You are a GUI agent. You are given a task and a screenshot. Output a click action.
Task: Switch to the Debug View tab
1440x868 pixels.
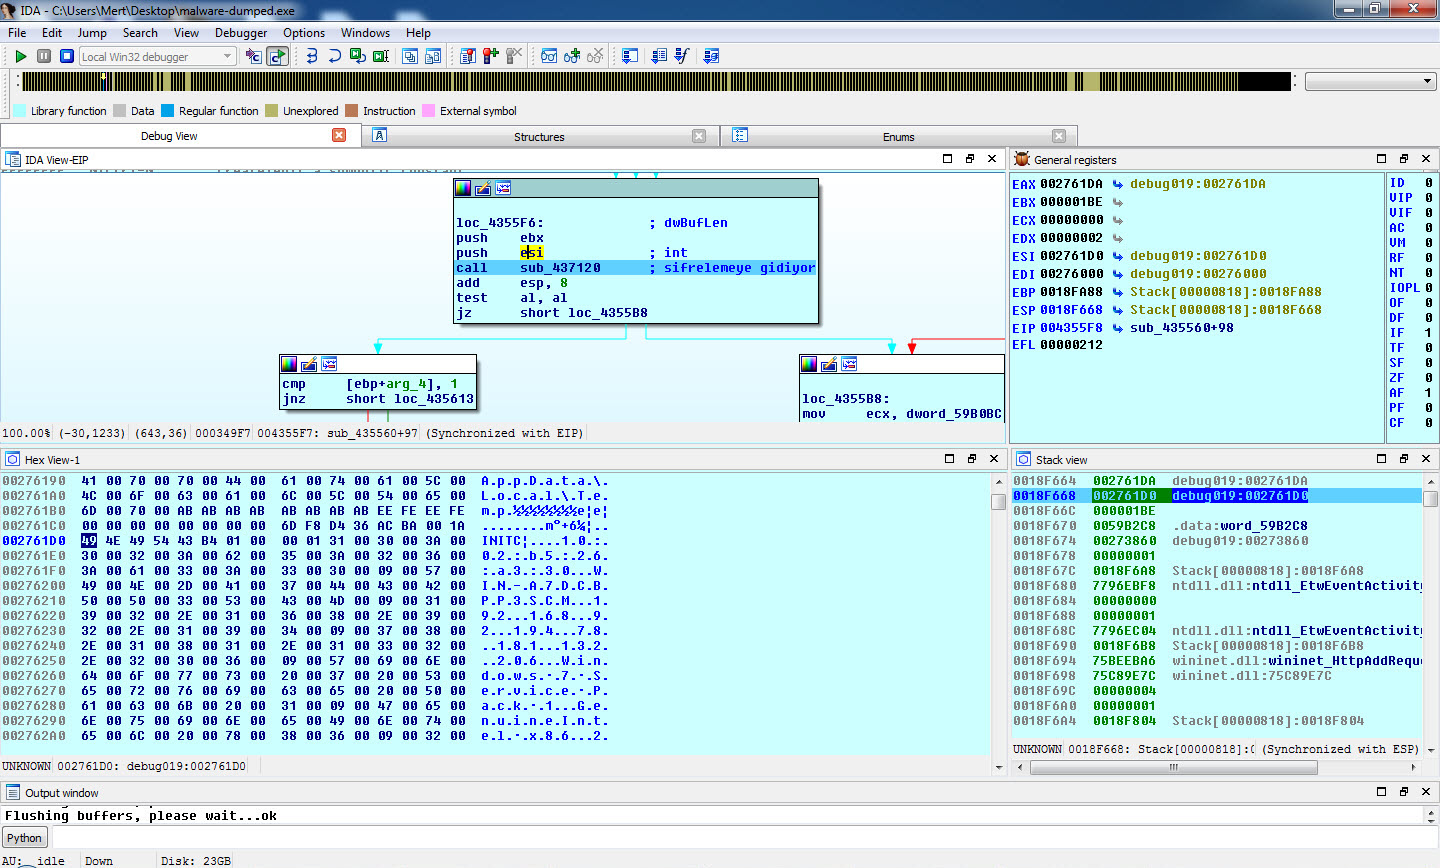169,136
